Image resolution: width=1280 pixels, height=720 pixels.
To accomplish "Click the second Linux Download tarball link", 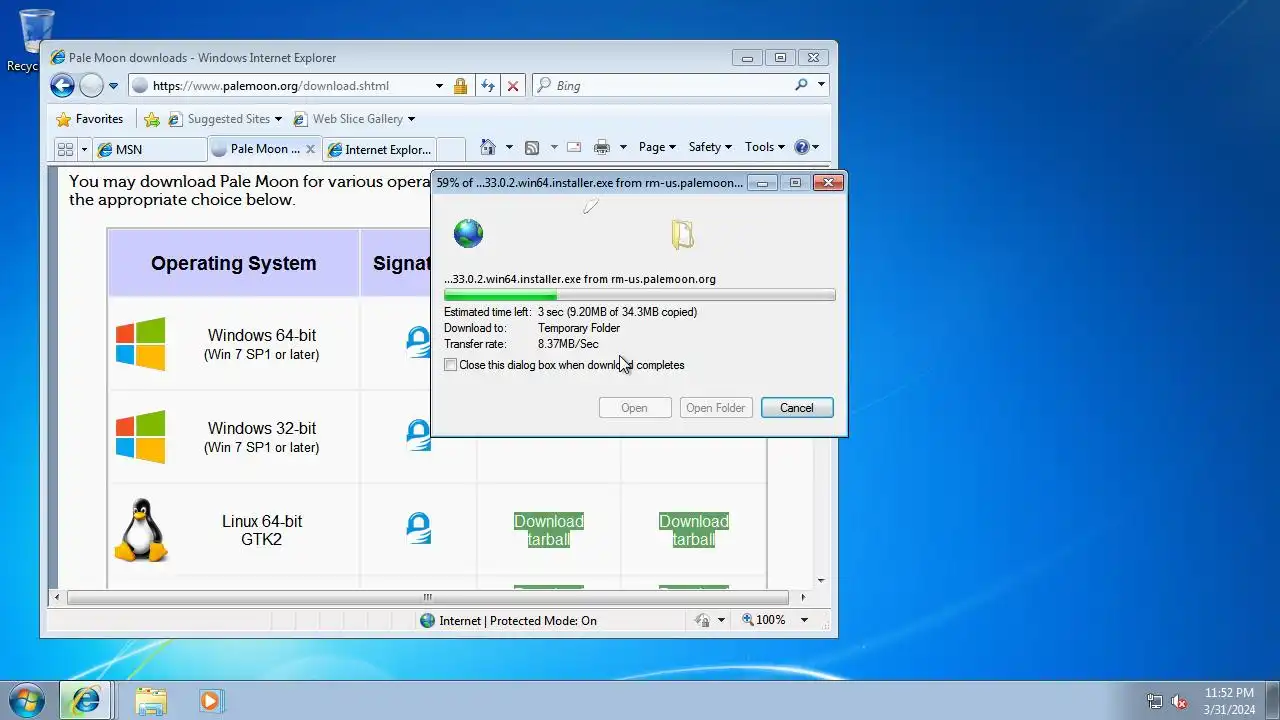I will coord(694,530).
